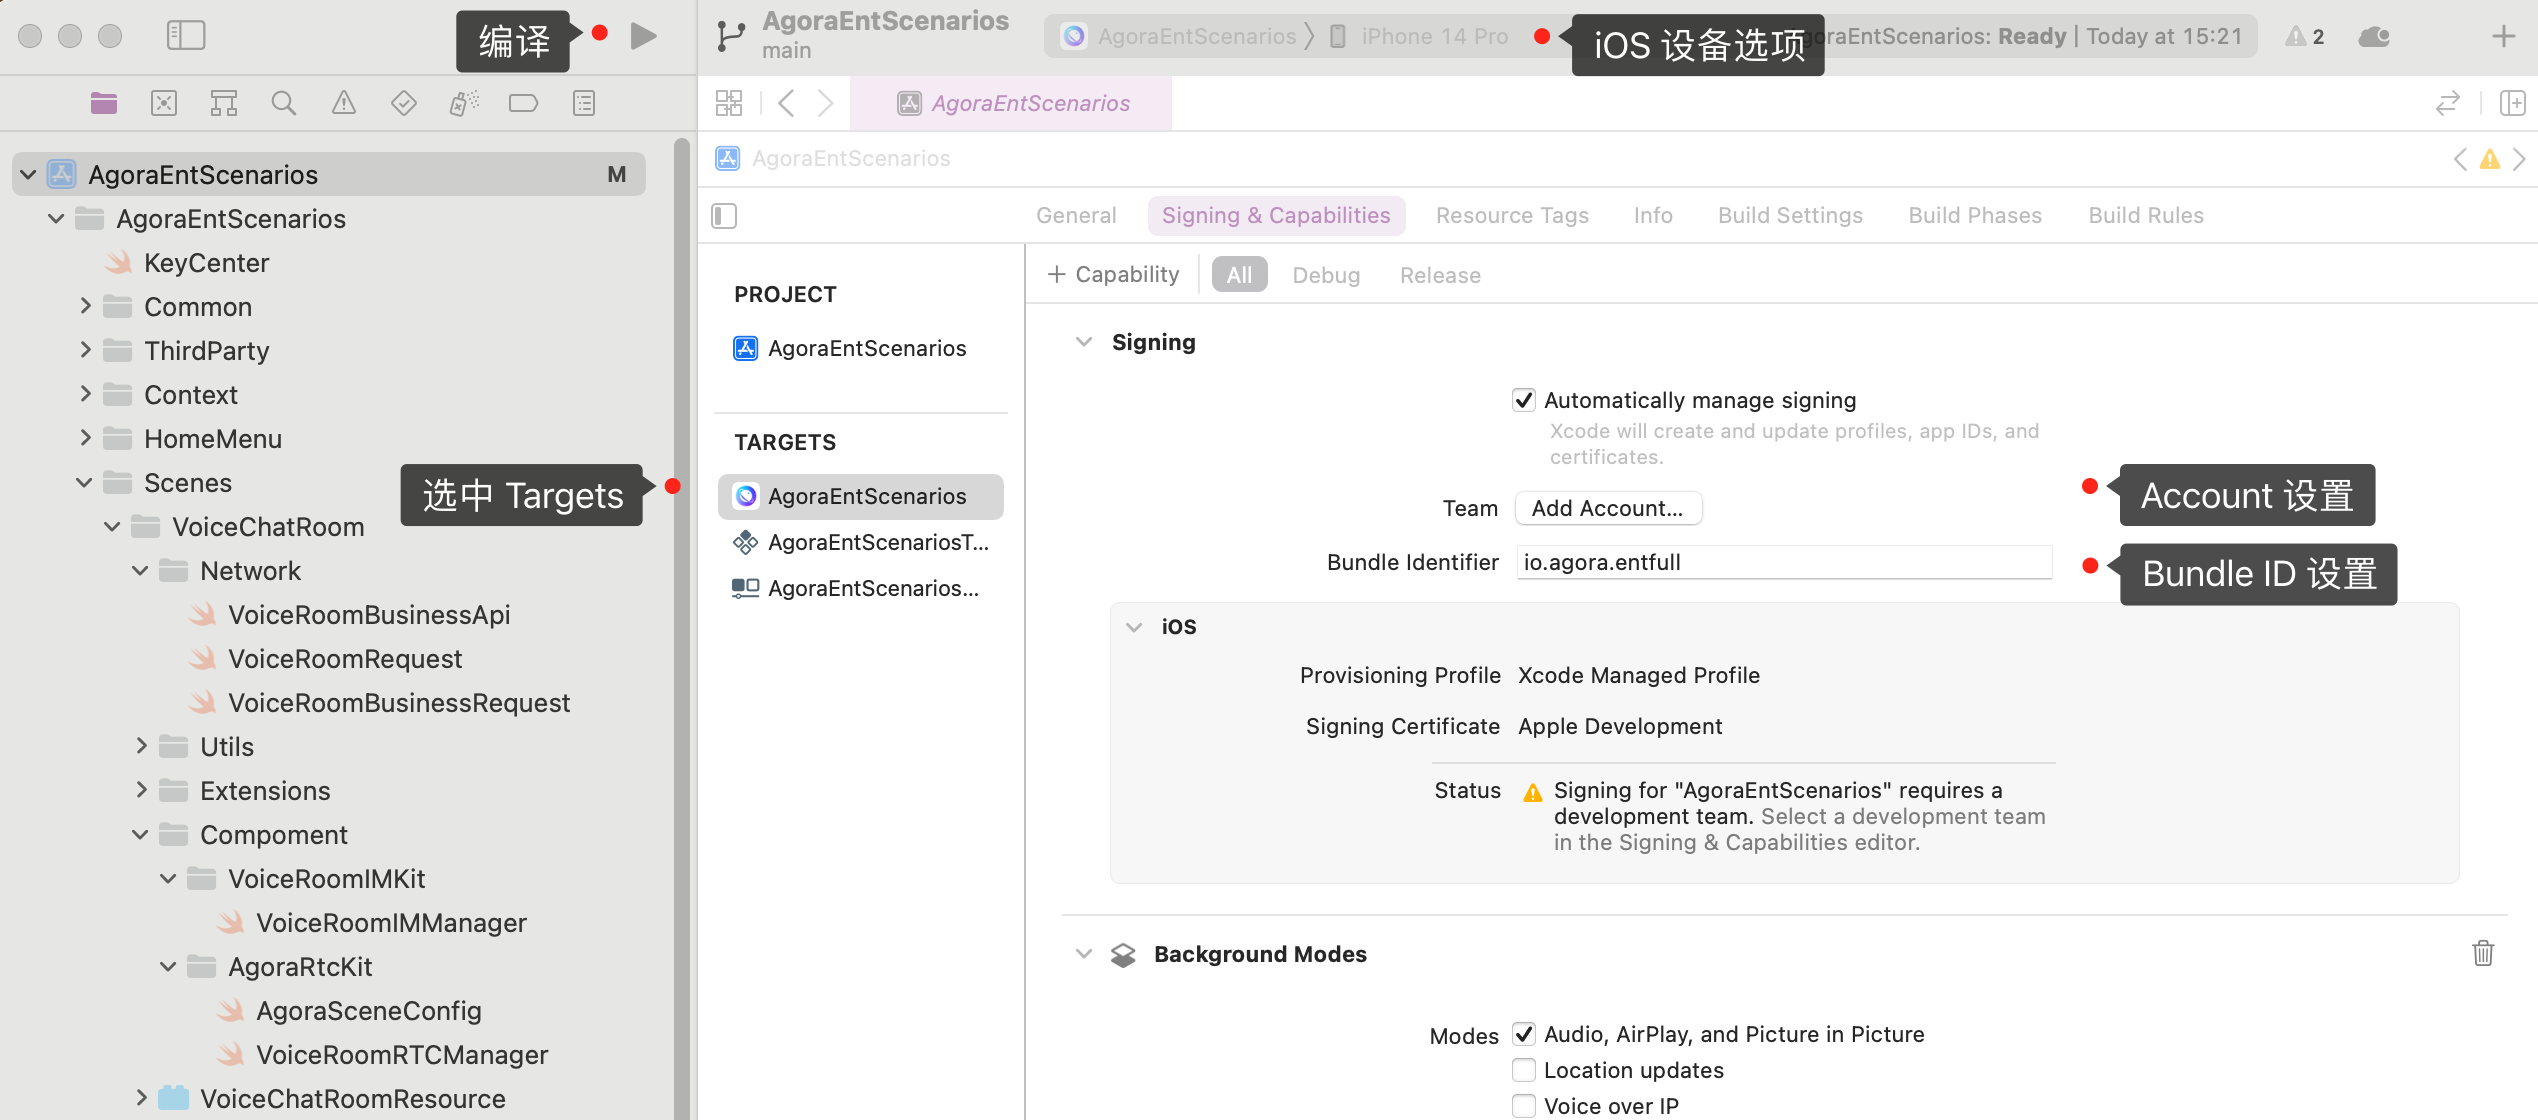The width and height of the screenshot is (2538, 1120).
Task: Toggle Audio, AirPlay, and Picture in Picture
Action: coord(1524,1034)
